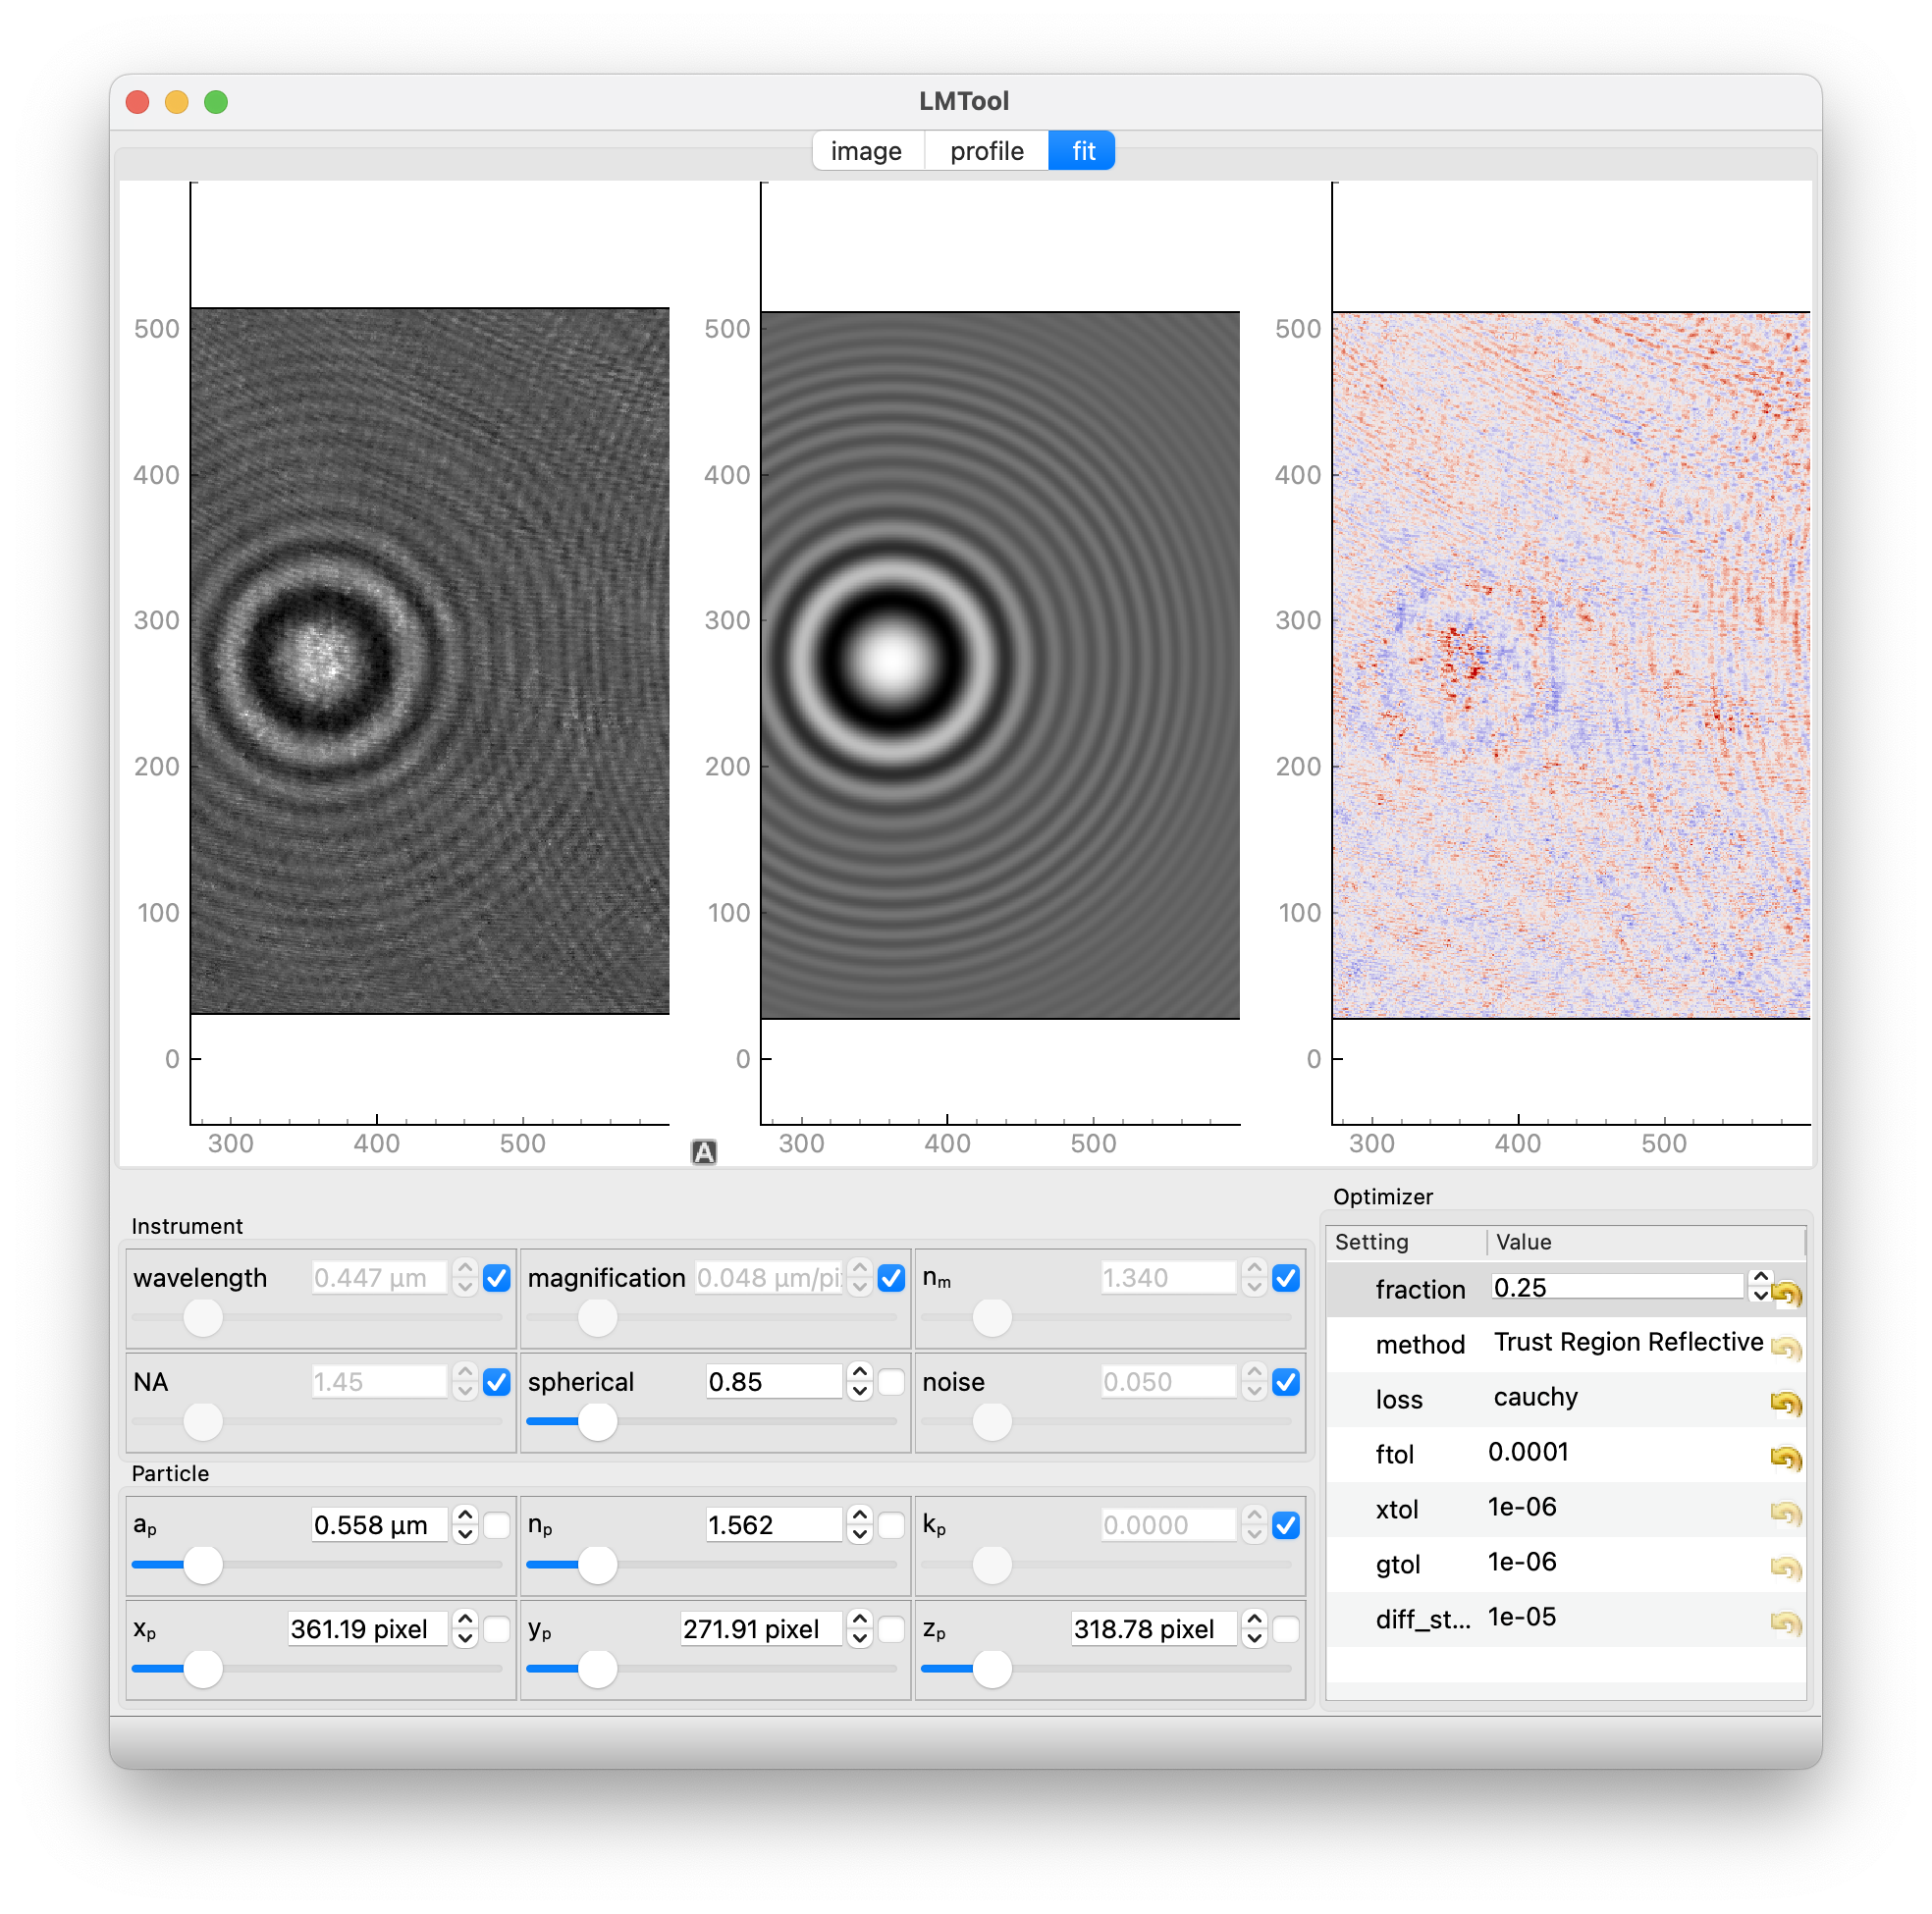Uncheck the wavelength fixed checkbox

(497, 1278)
